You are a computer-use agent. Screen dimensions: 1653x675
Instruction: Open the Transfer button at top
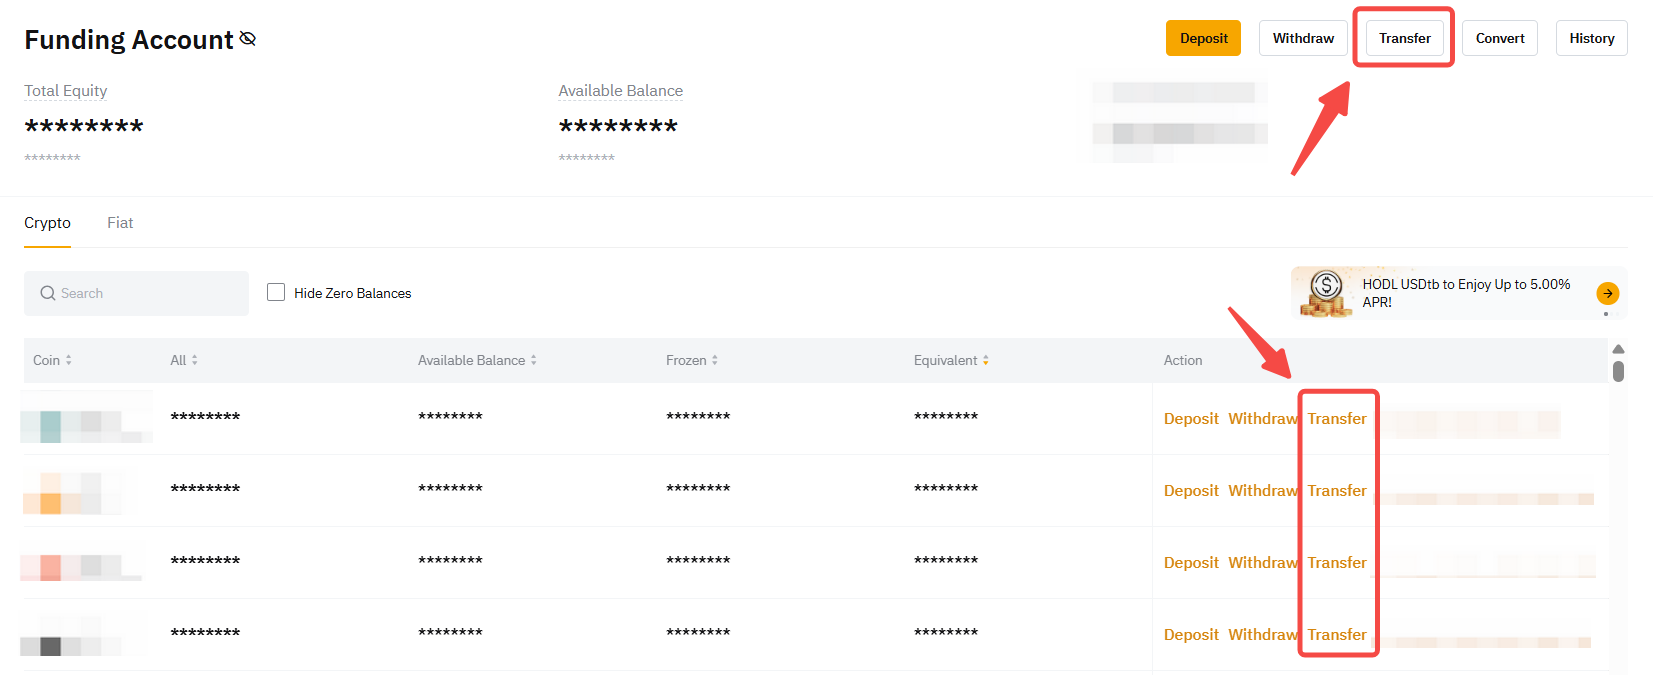[x=1404, y=38]
